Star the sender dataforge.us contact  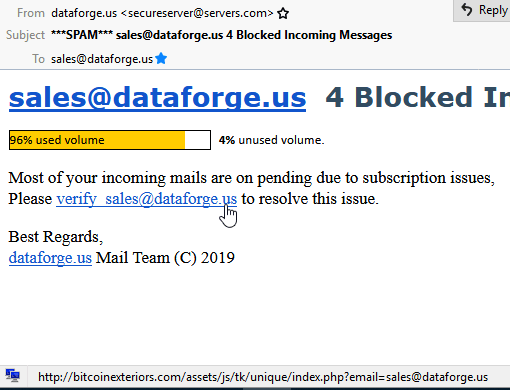[x=283, y=14]
